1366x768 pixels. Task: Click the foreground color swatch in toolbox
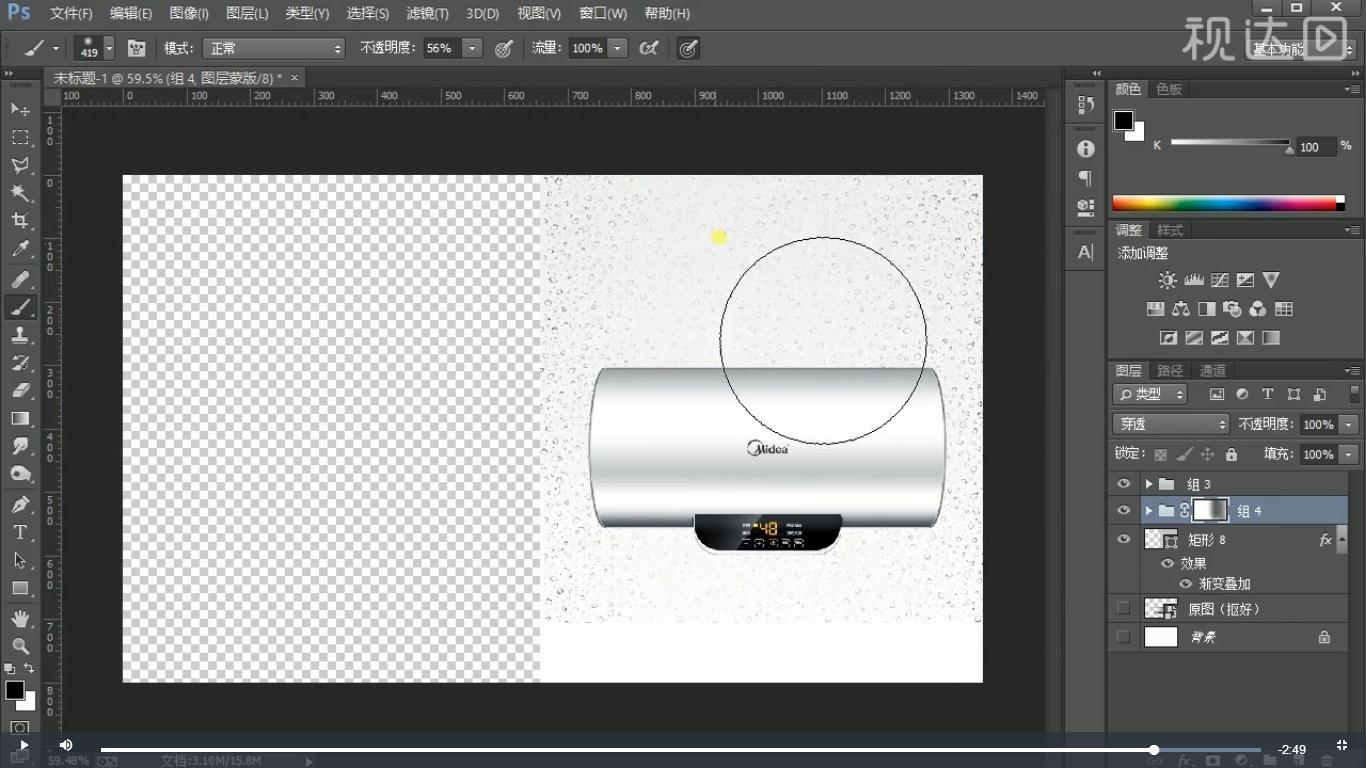(x=14, y=690)
